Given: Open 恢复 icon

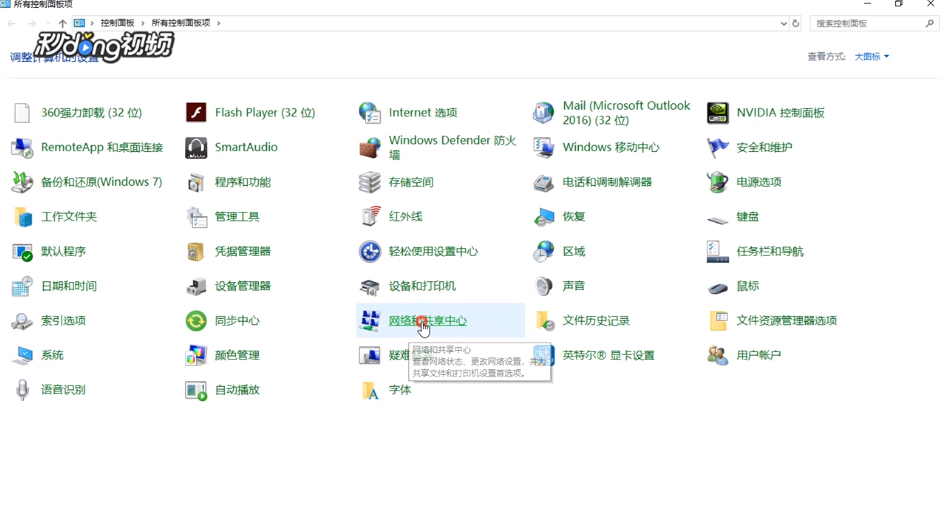Looking at the screenshot, I should [544, 217].
